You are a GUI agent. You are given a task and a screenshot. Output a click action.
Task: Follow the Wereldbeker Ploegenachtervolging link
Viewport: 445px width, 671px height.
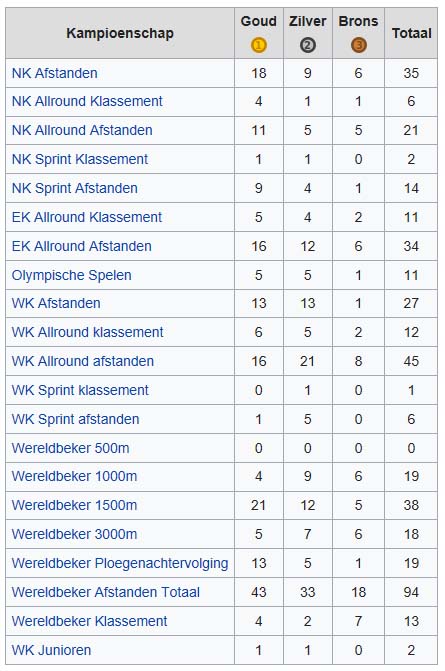(120, 563)
